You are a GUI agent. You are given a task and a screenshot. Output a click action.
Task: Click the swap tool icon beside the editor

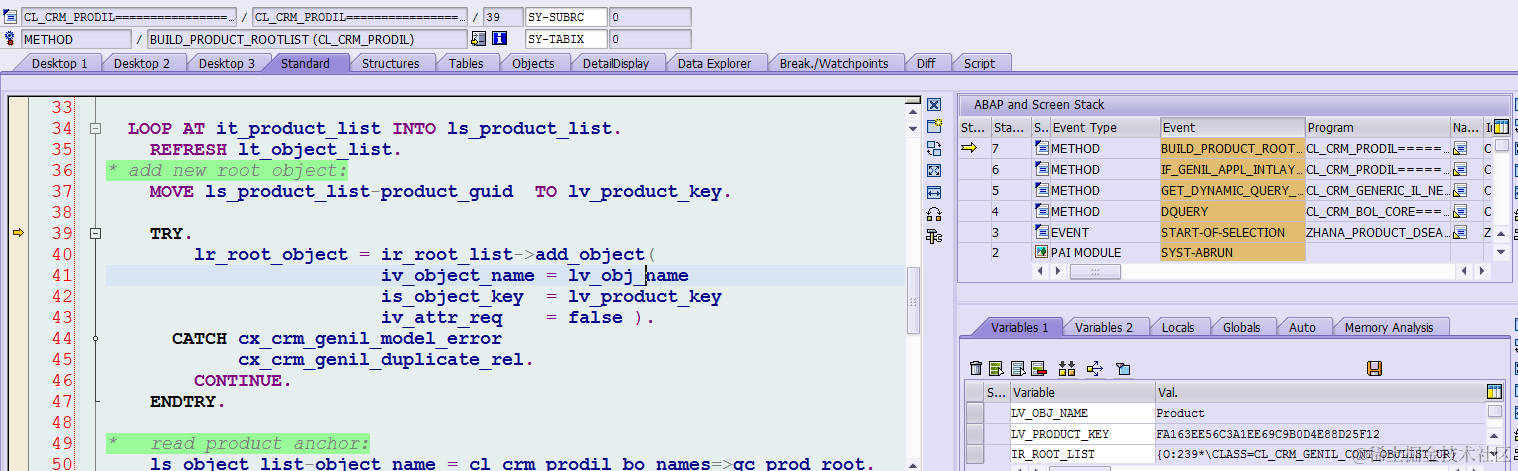pyautogui.click(x=934, y=148)
